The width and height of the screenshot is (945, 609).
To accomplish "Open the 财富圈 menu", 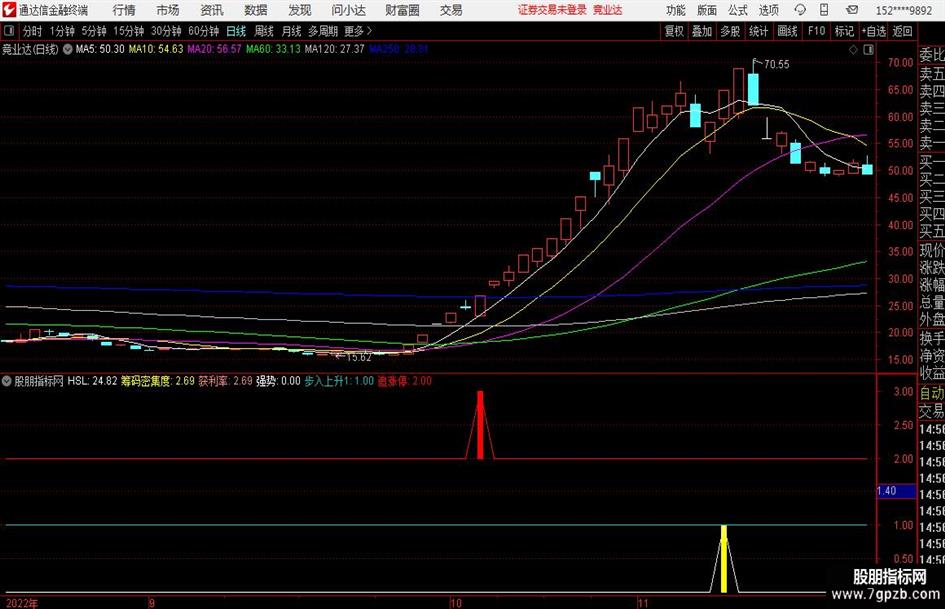I will 402,10.
